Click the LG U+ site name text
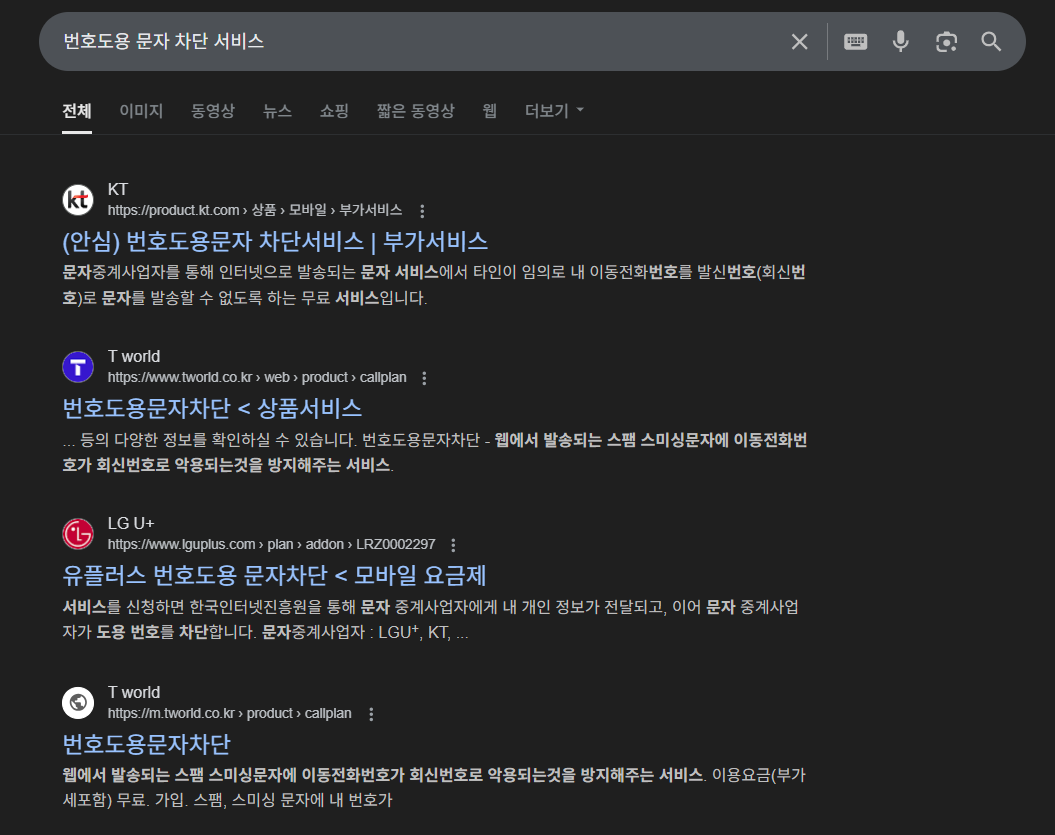 131,523
